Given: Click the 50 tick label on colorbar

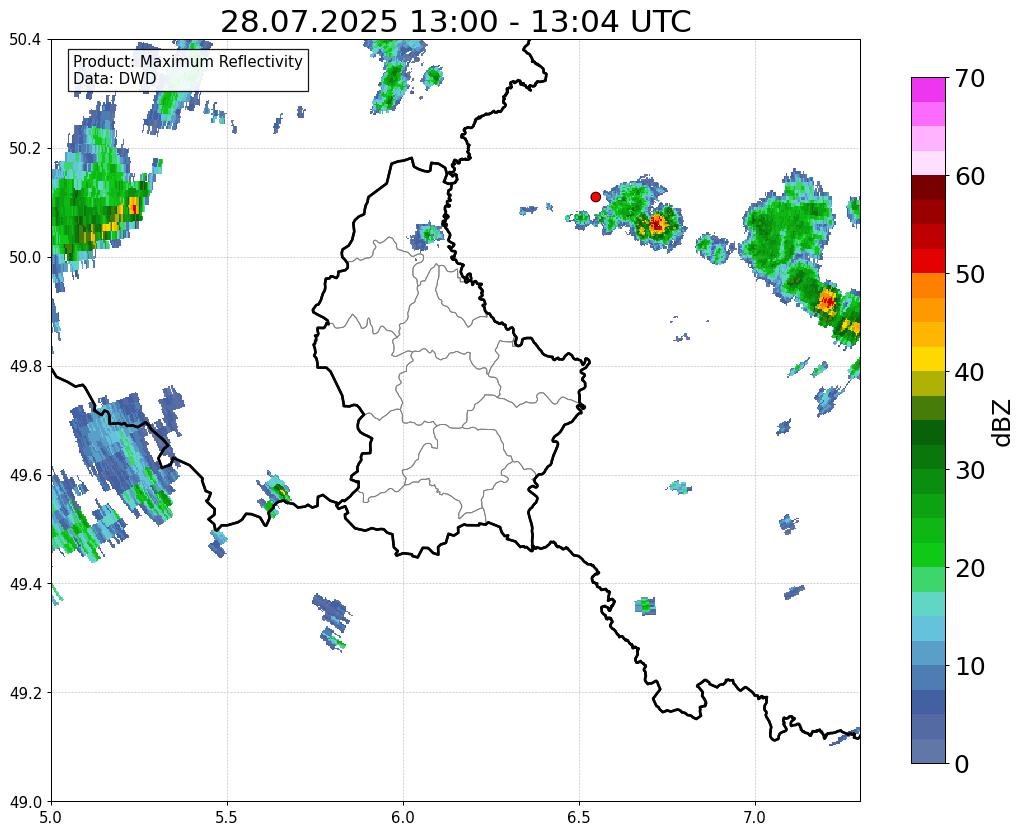Looking at the screenshot, I should 970,274.
